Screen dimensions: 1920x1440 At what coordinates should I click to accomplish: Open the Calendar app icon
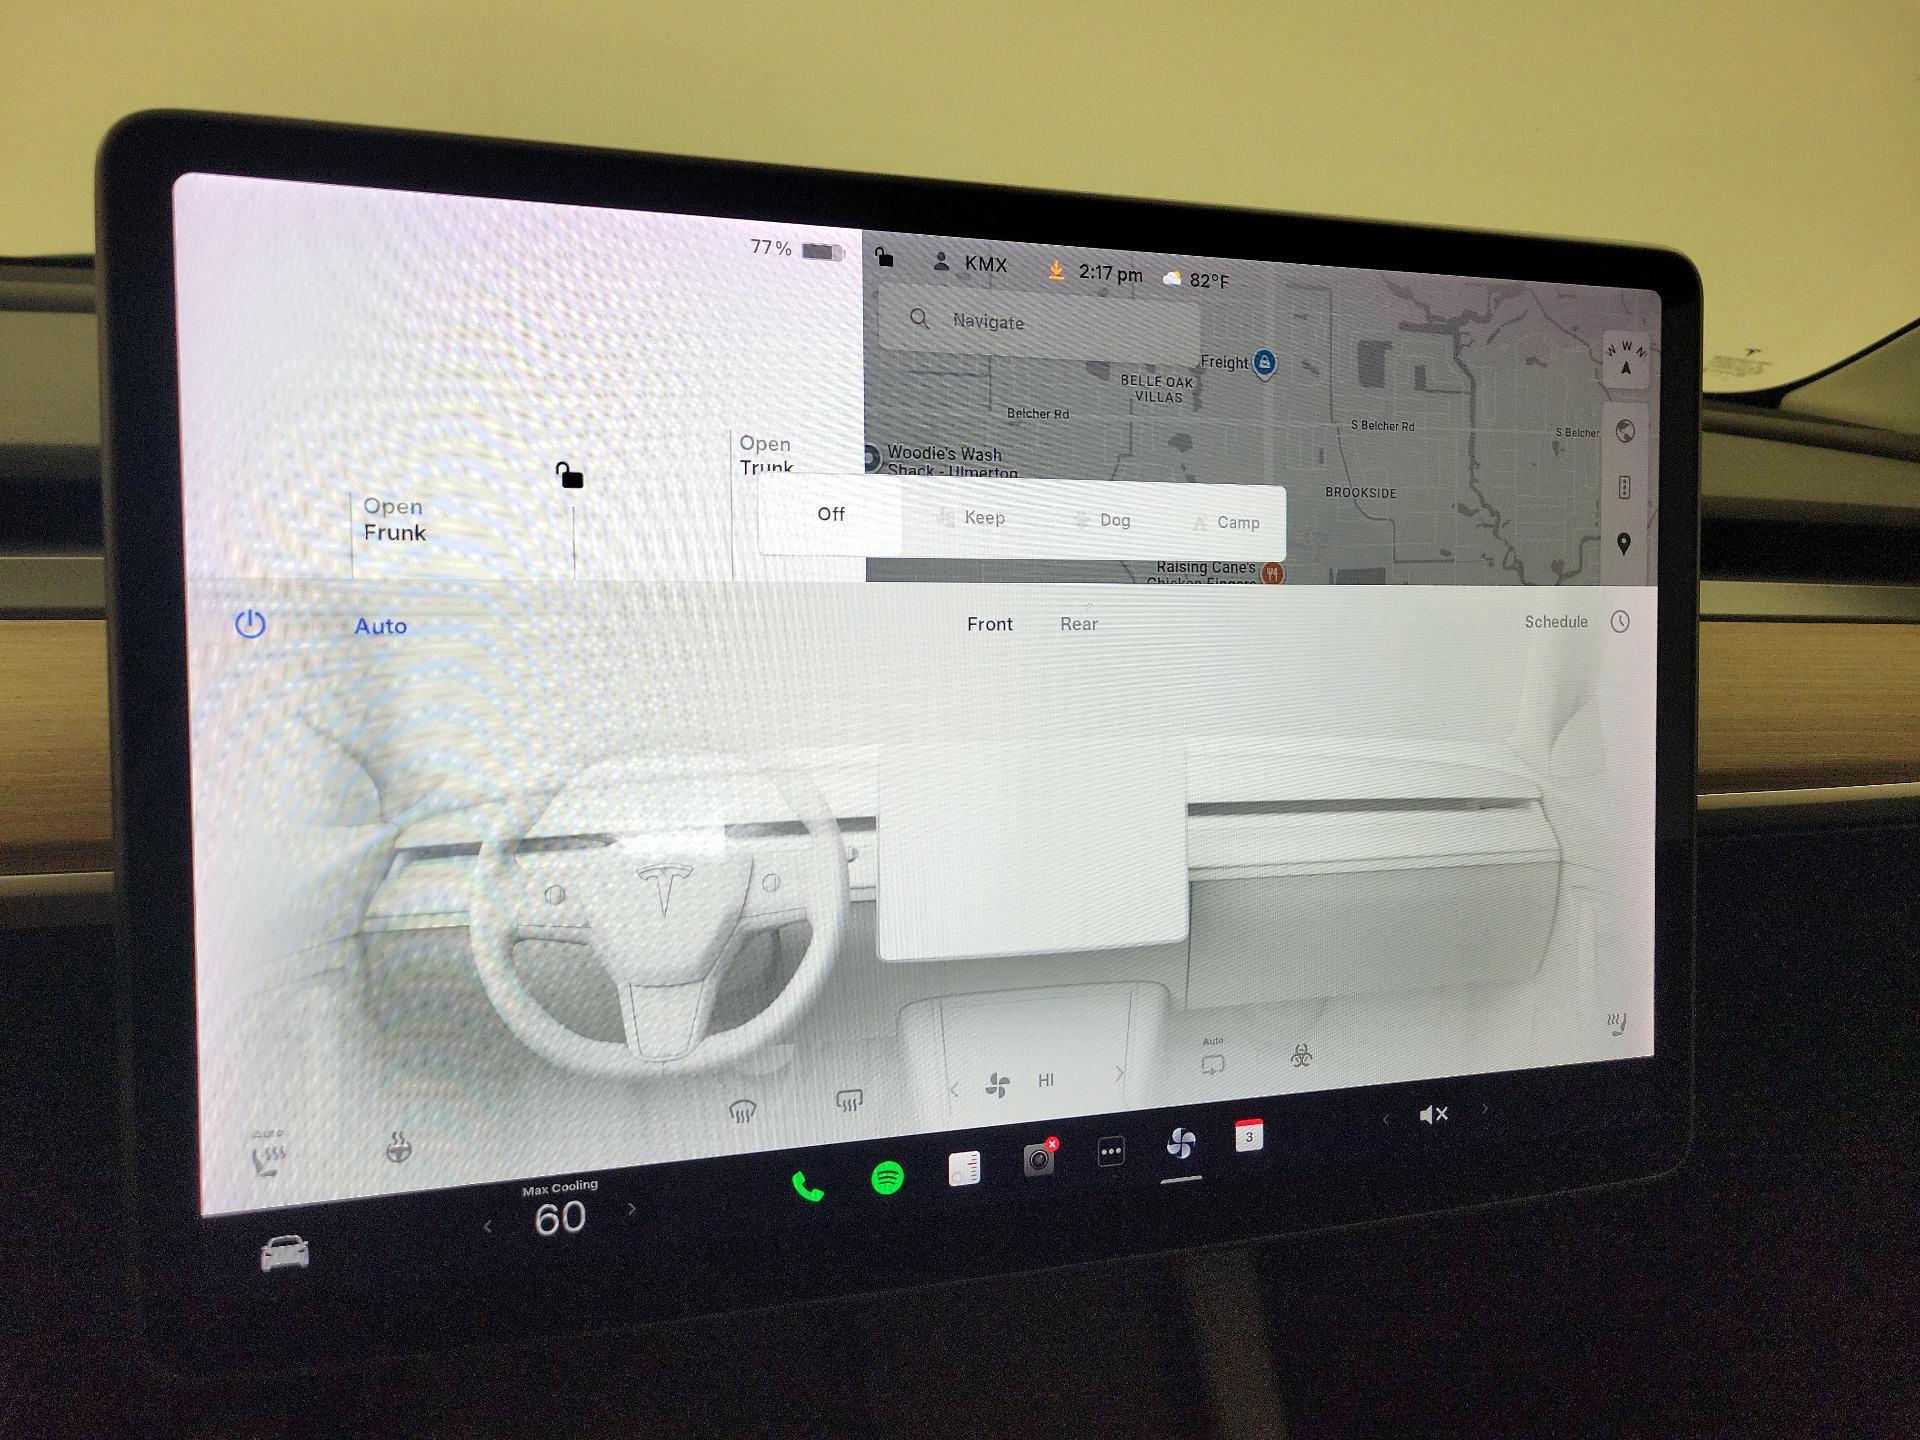point(1249,1137)
